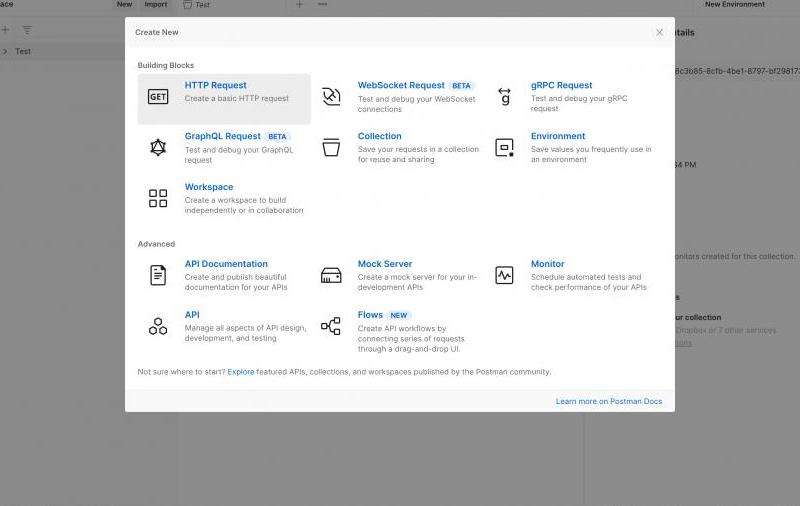This screenshot has width=800, height=506.
Task: Expand the Test collection chevron
Action: pyautogui.click(x=5, y=52)
